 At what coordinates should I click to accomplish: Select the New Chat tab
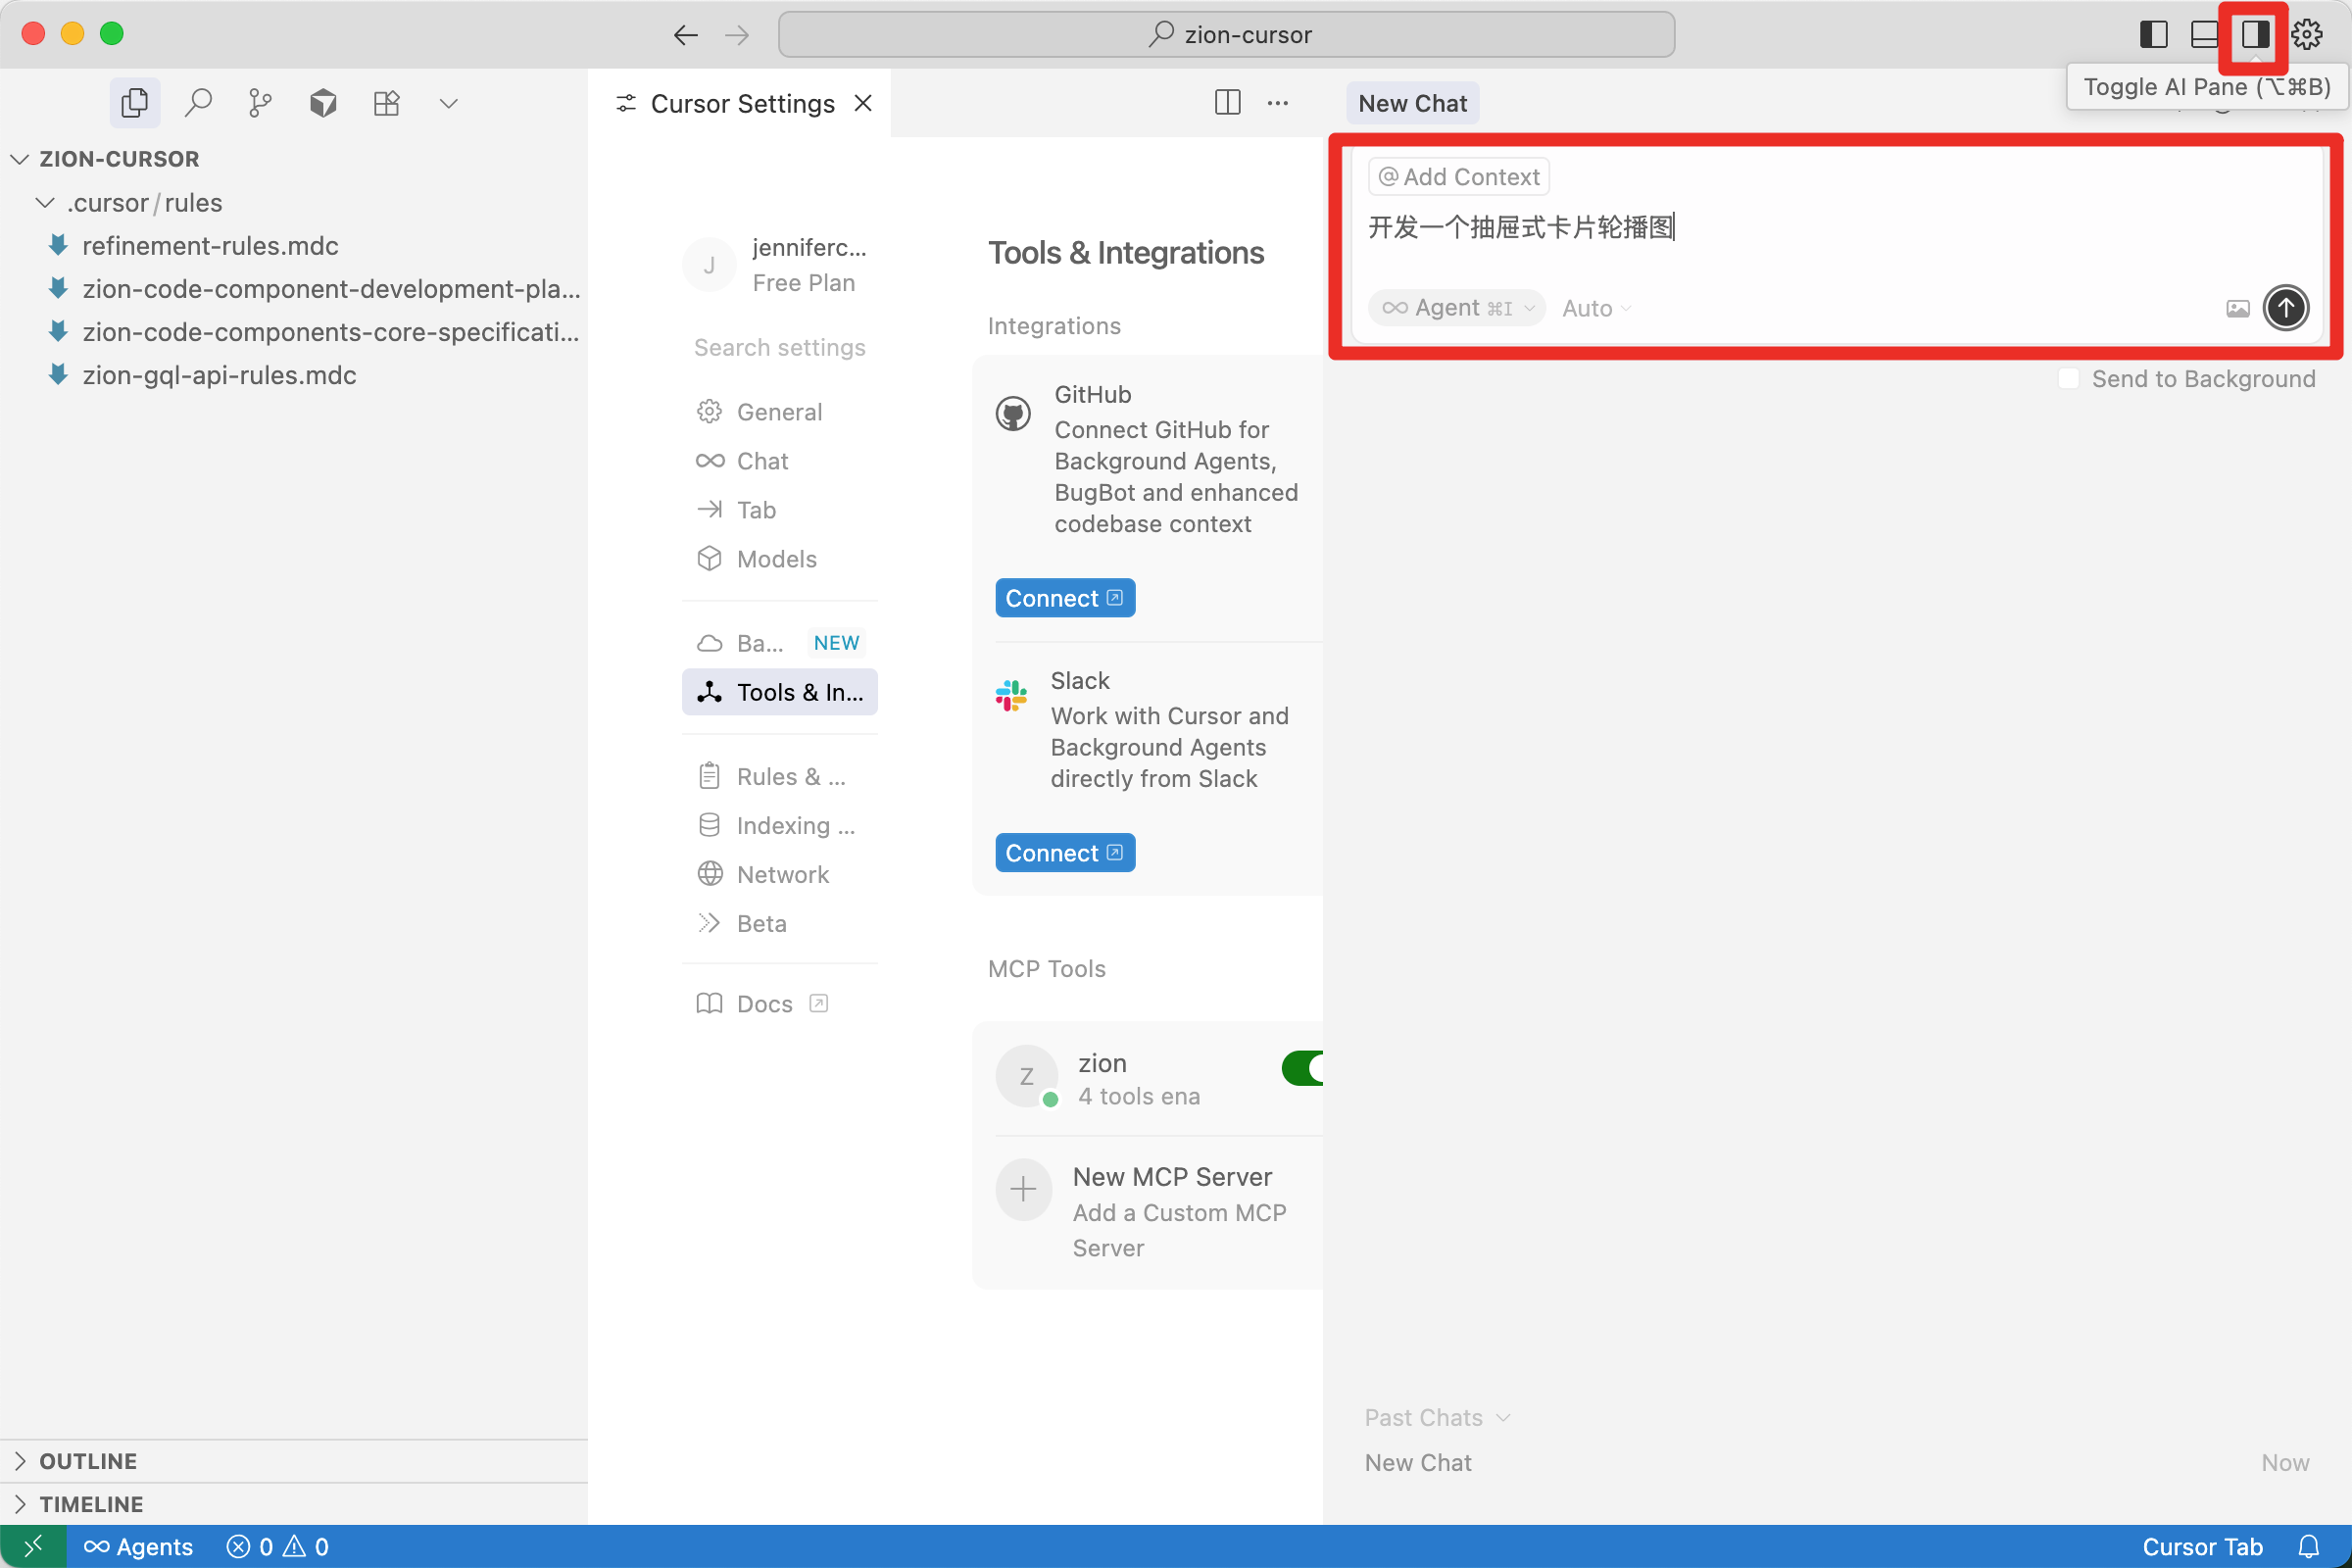click(x=1412, y=103)
